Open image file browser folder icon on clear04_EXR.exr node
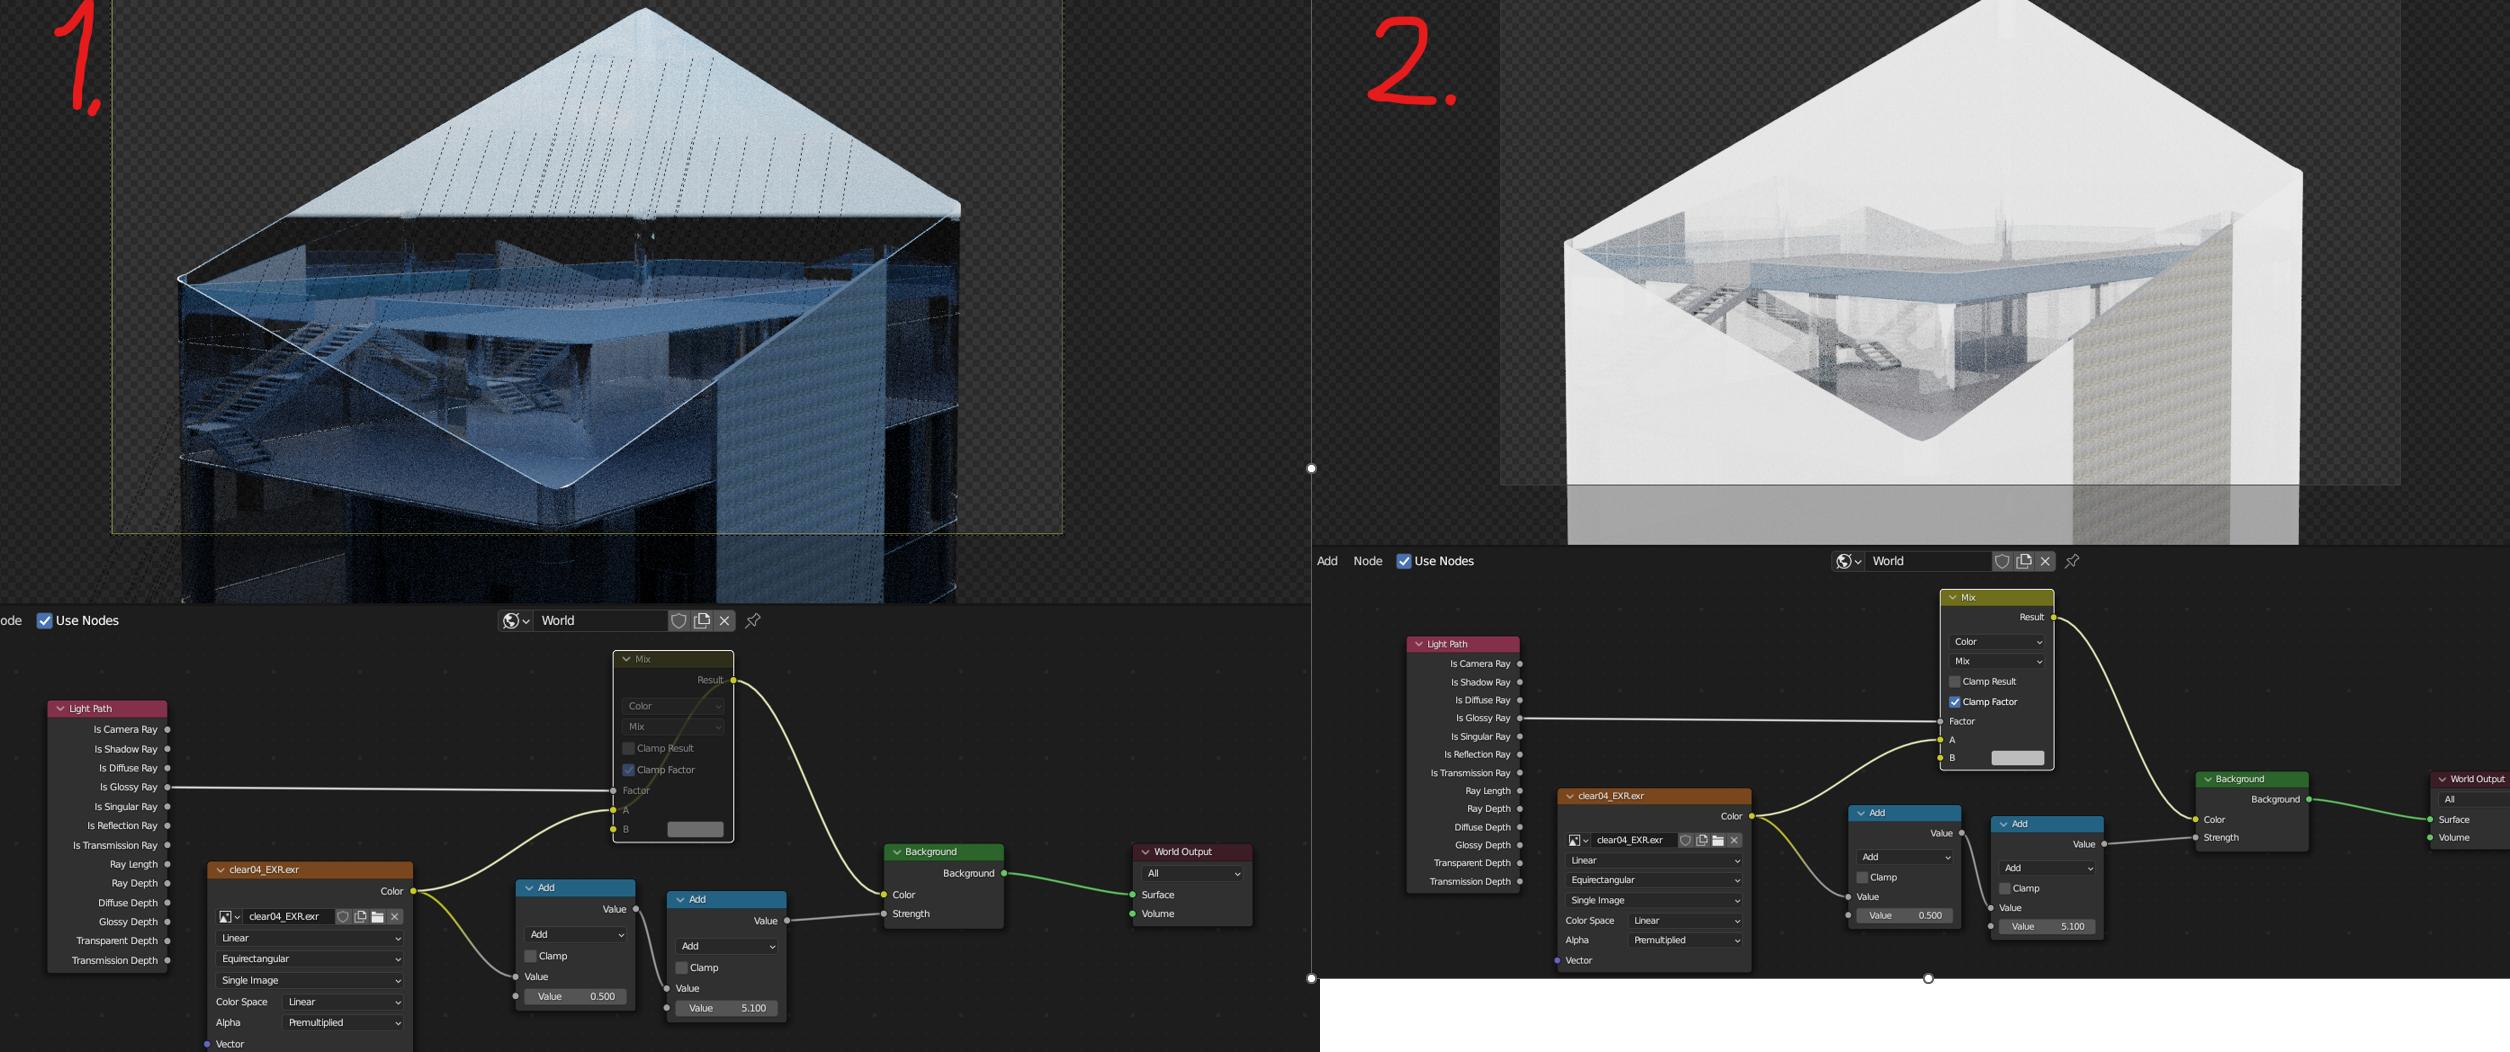Image resolution: width=2510 pixels, height=1052 pixels. pyautogui.click(x=378, y=917)
